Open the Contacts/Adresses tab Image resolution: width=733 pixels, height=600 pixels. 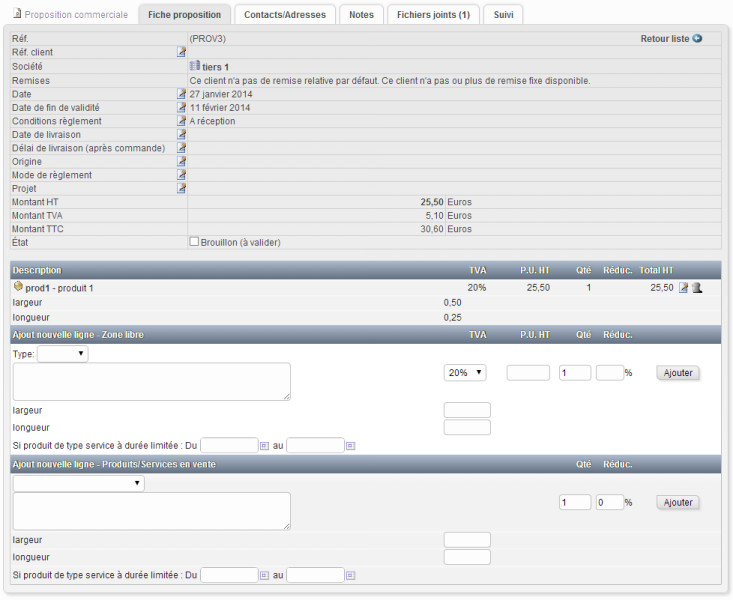click(285, 14)
